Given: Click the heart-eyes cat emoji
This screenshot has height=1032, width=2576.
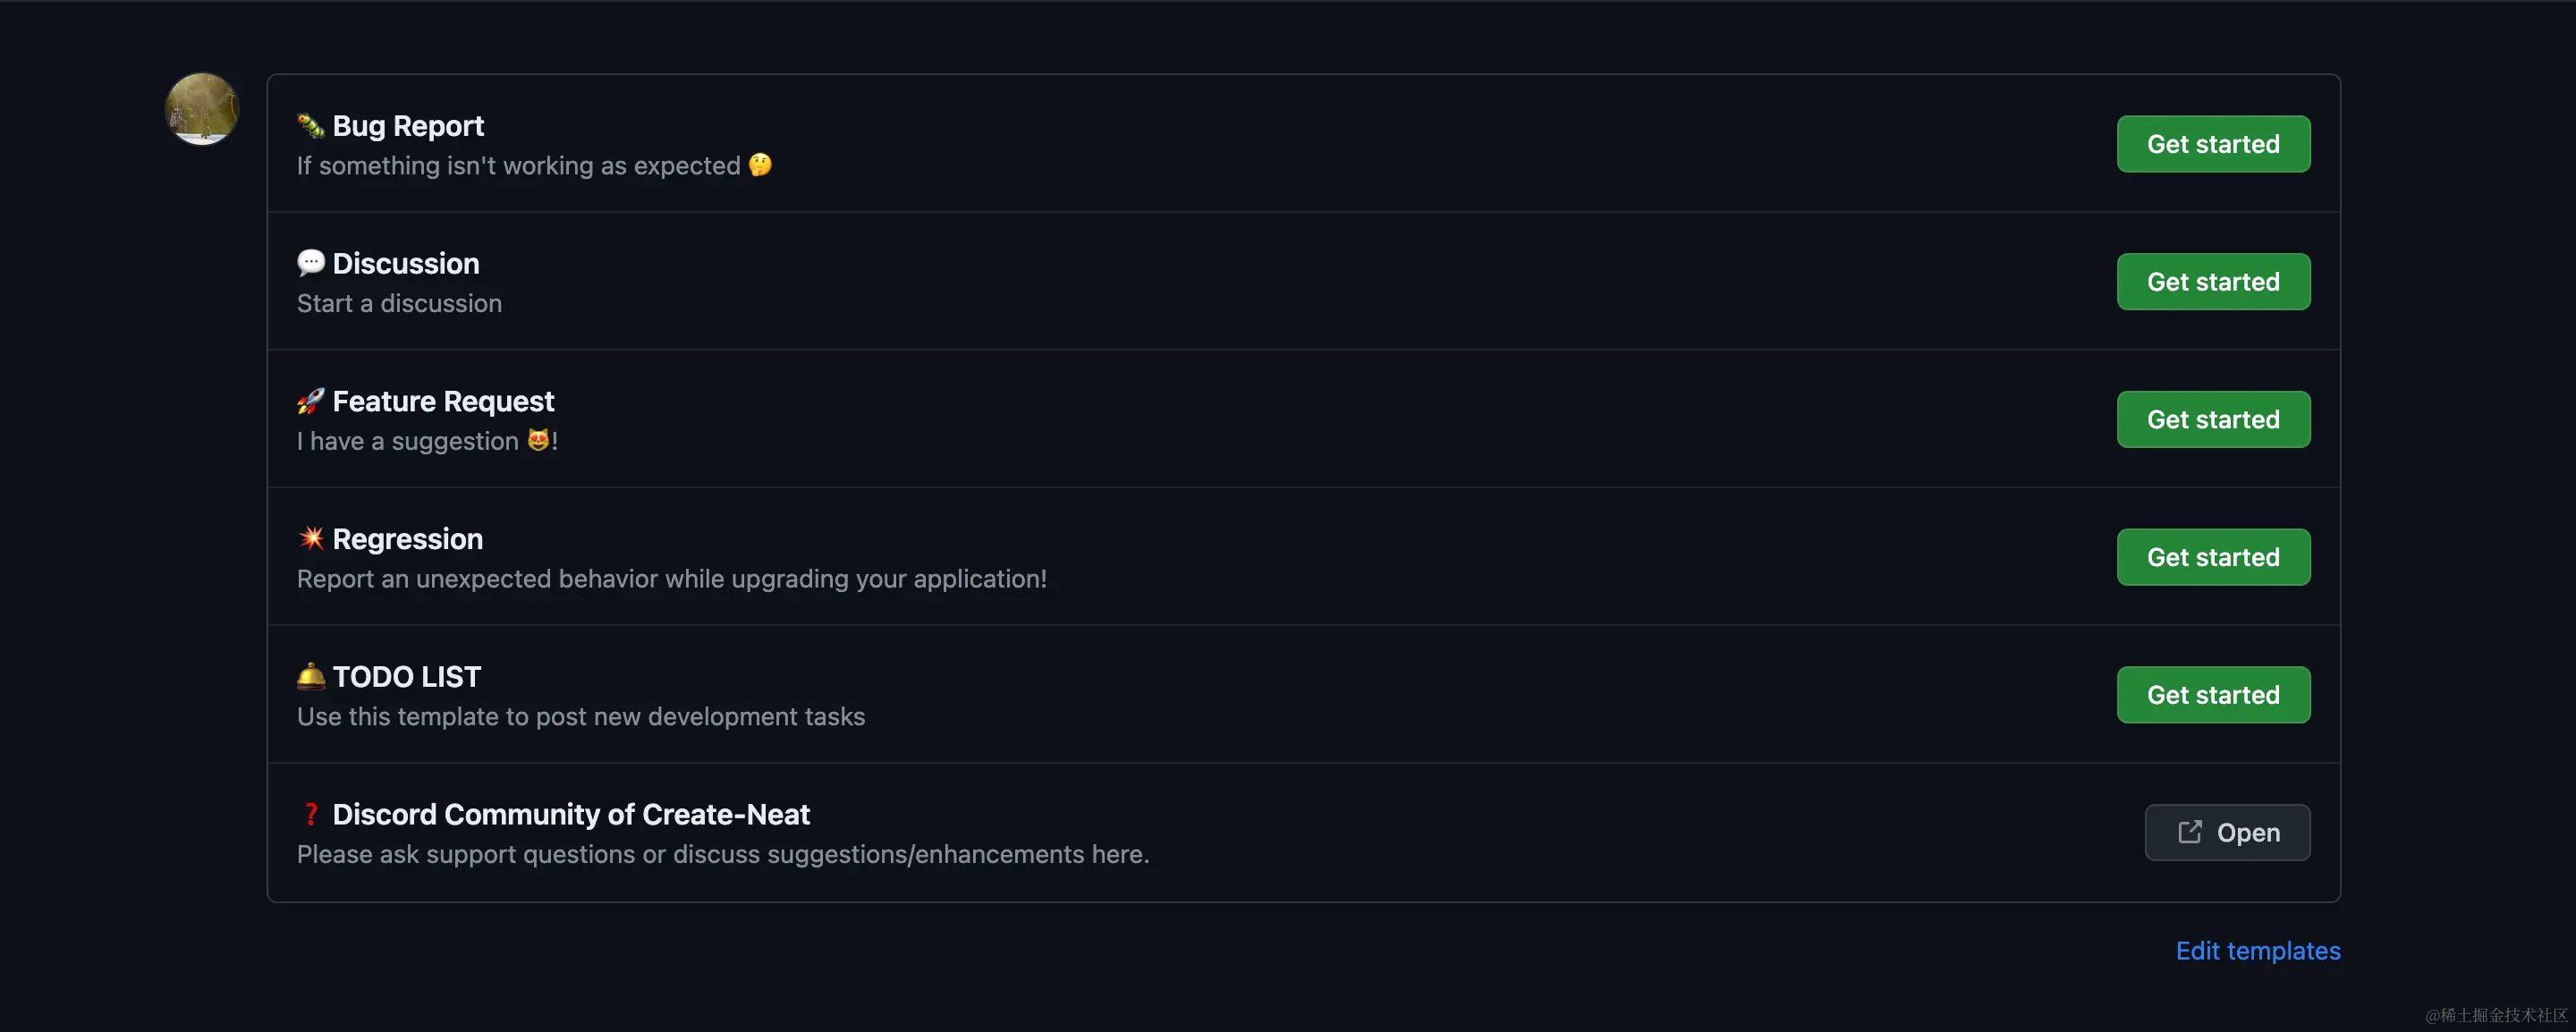Looking at the screenshot, I should [x=538, y=440].
